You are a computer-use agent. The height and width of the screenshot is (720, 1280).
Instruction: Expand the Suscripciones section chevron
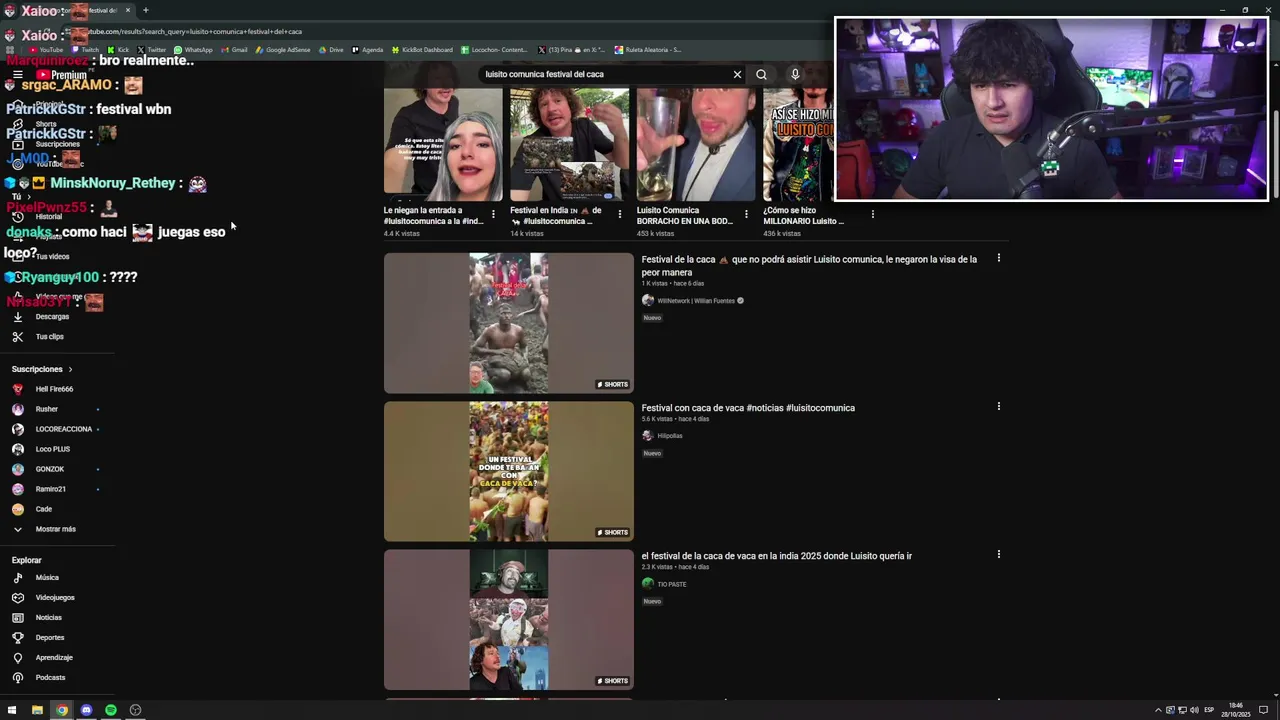pos(70,370)
